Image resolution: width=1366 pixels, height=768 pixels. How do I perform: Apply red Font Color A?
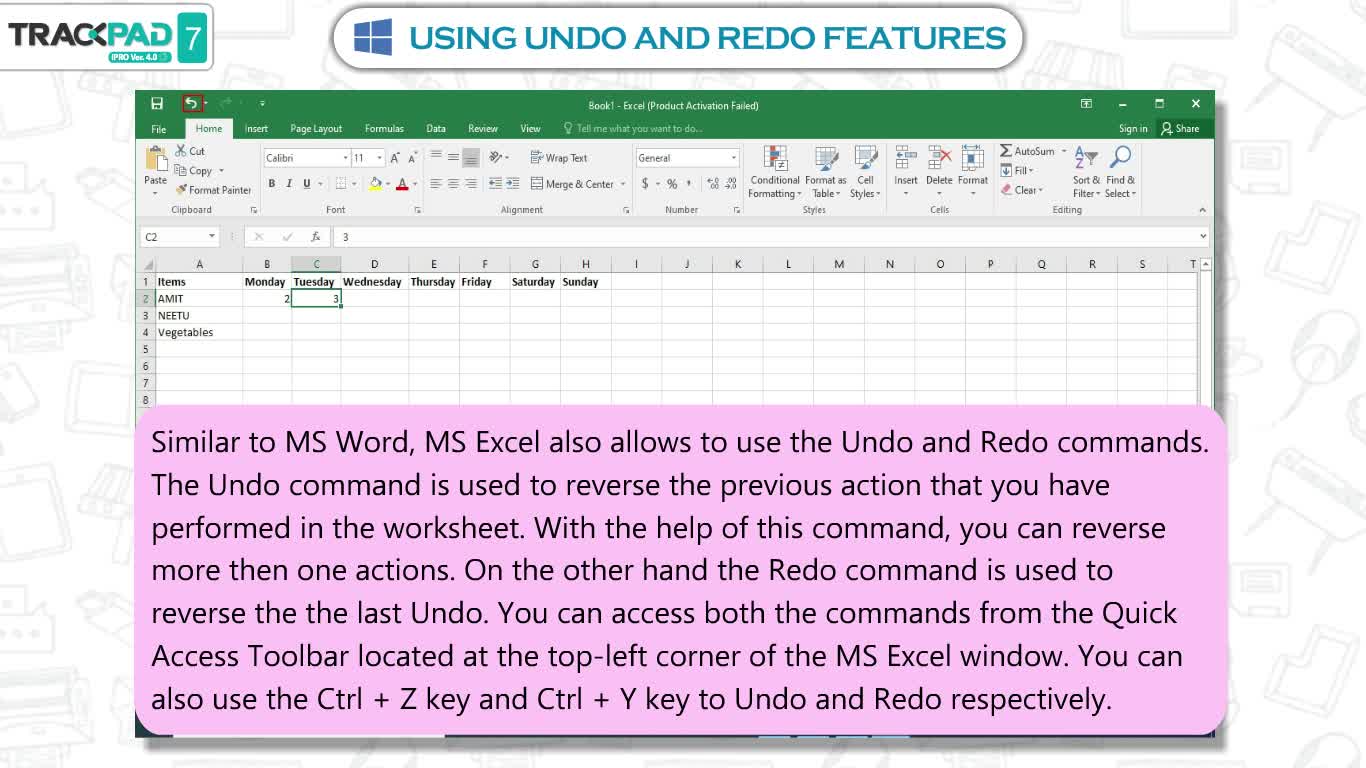(402, 184)
